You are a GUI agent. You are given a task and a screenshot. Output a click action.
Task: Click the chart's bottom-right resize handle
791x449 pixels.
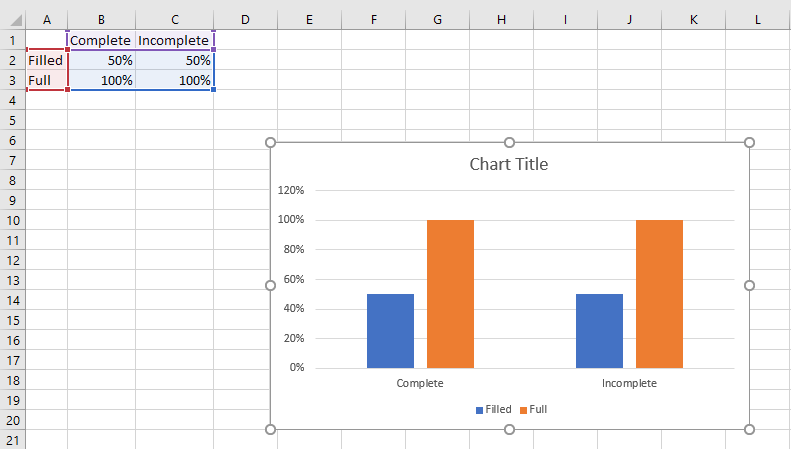[x=749, y=429]
